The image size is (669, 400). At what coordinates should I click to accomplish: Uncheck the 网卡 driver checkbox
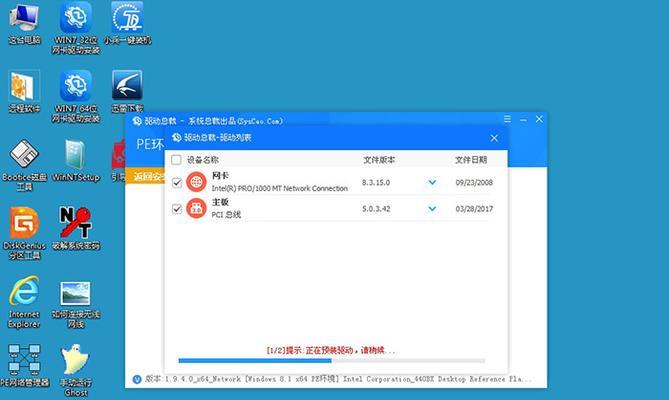tap(177, 183)
